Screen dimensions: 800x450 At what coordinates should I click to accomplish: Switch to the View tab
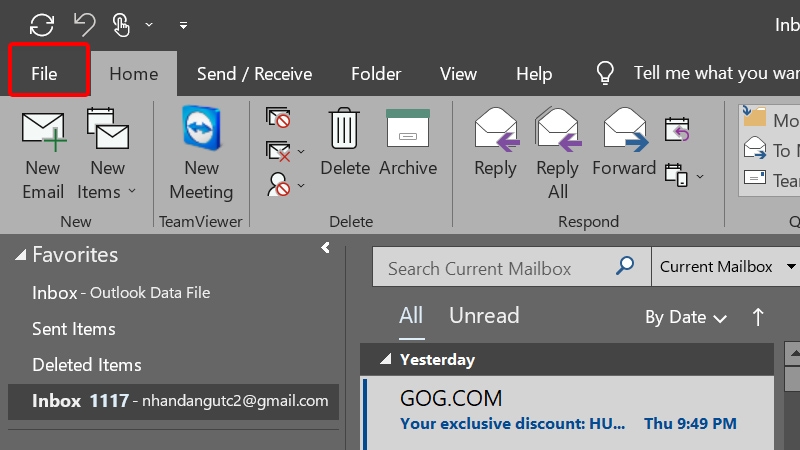458,74
